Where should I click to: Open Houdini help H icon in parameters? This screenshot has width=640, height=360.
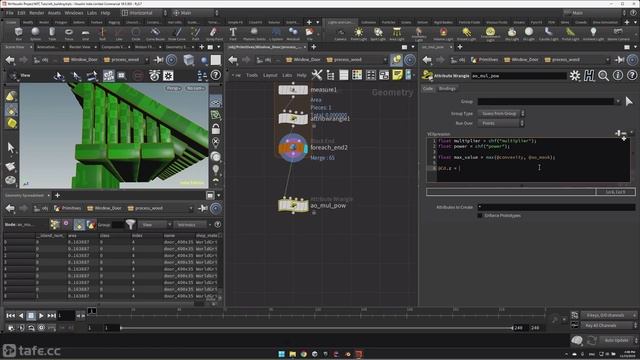point(589,76)
